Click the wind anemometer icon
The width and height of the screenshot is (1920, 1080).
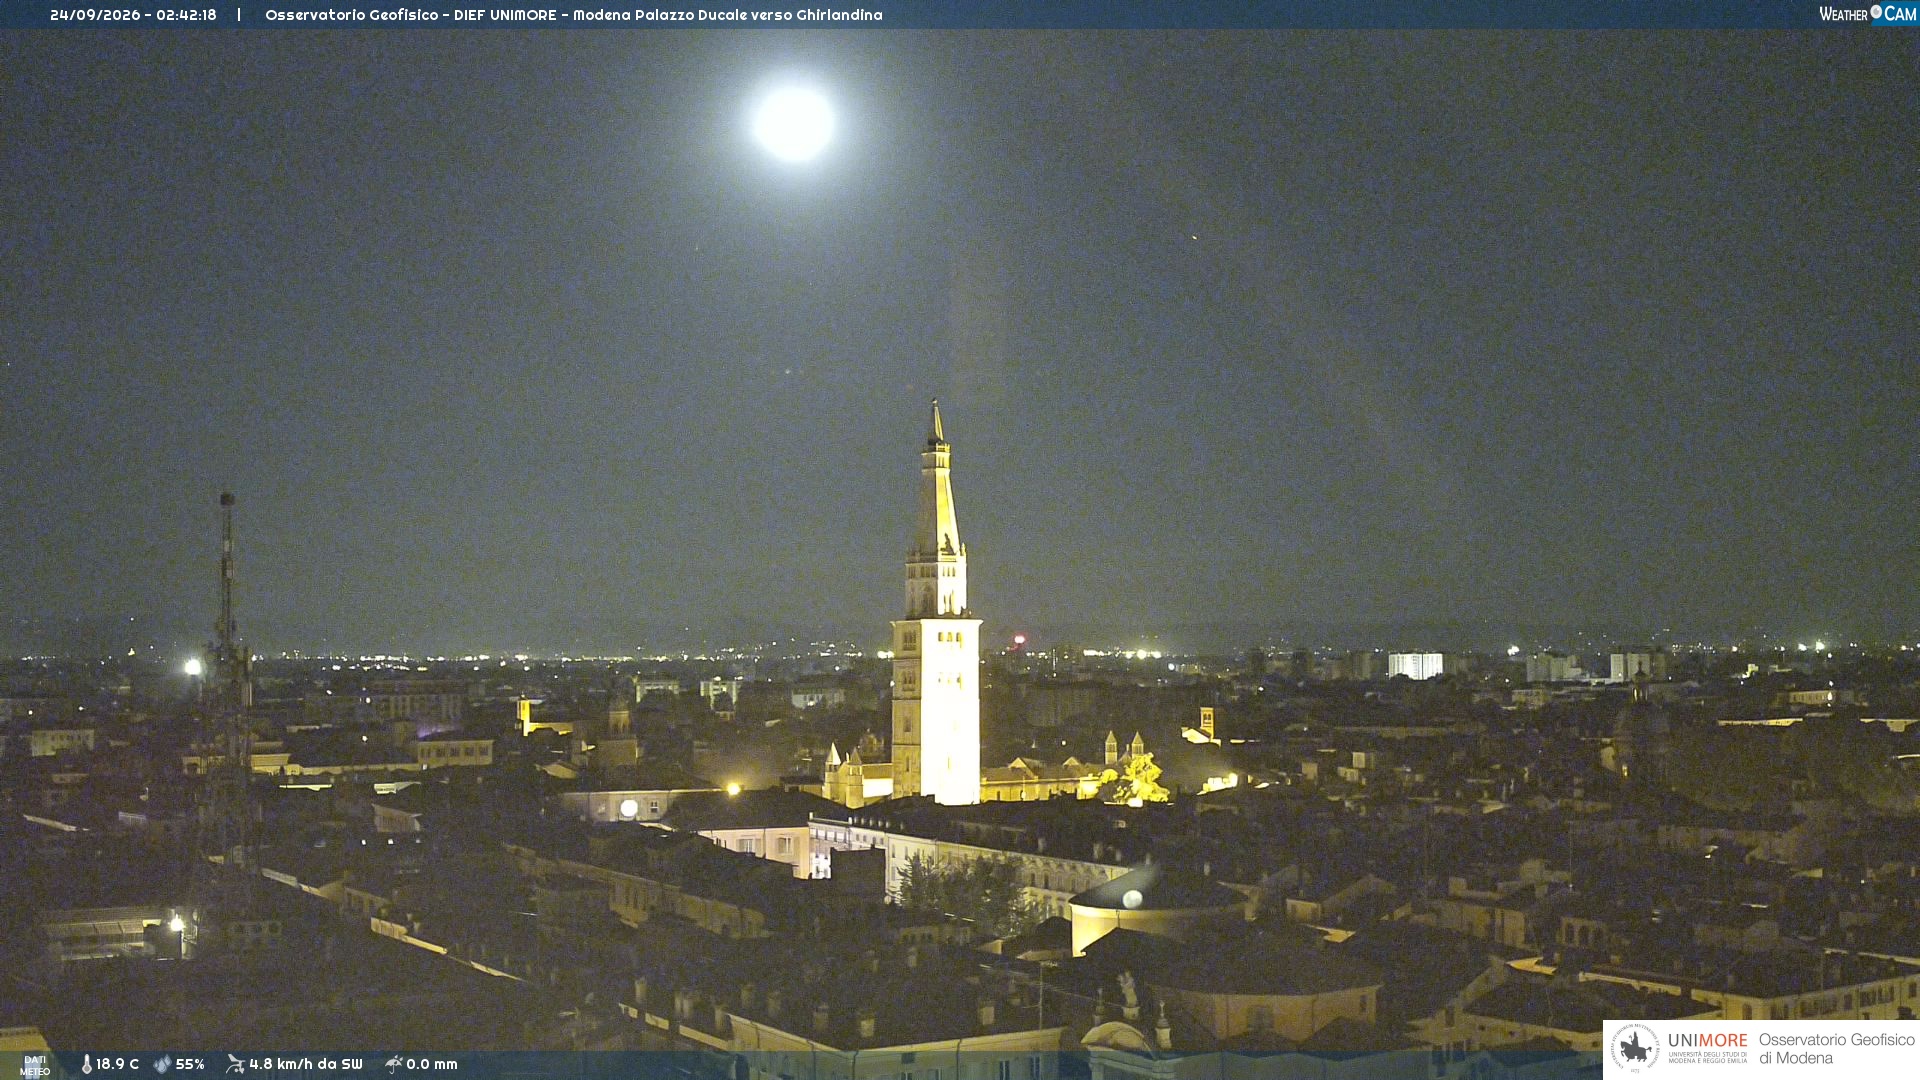pos(235,1064)
